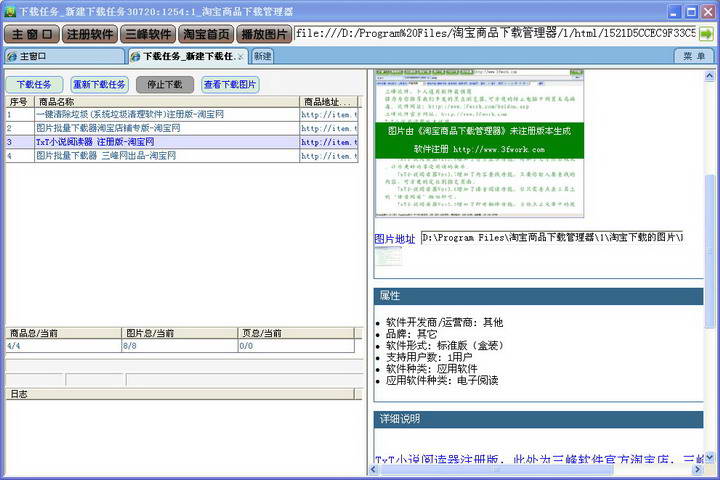This screenshot has height=480, width=720.
Task: Click the 三峰软件 toolbar button
Action: coord(148,33)
